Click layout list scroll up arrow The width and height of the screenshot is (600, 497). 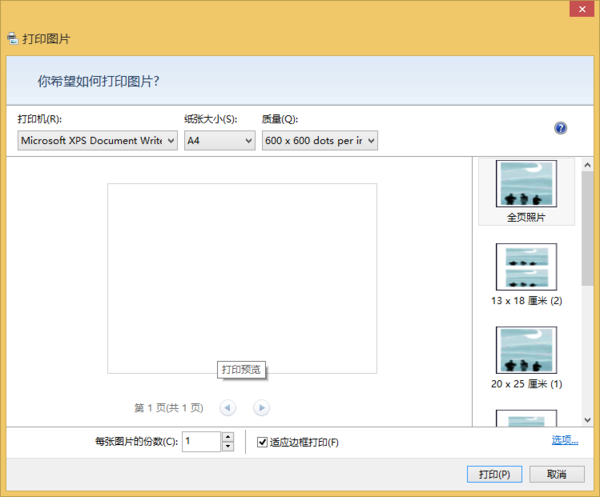588,165
